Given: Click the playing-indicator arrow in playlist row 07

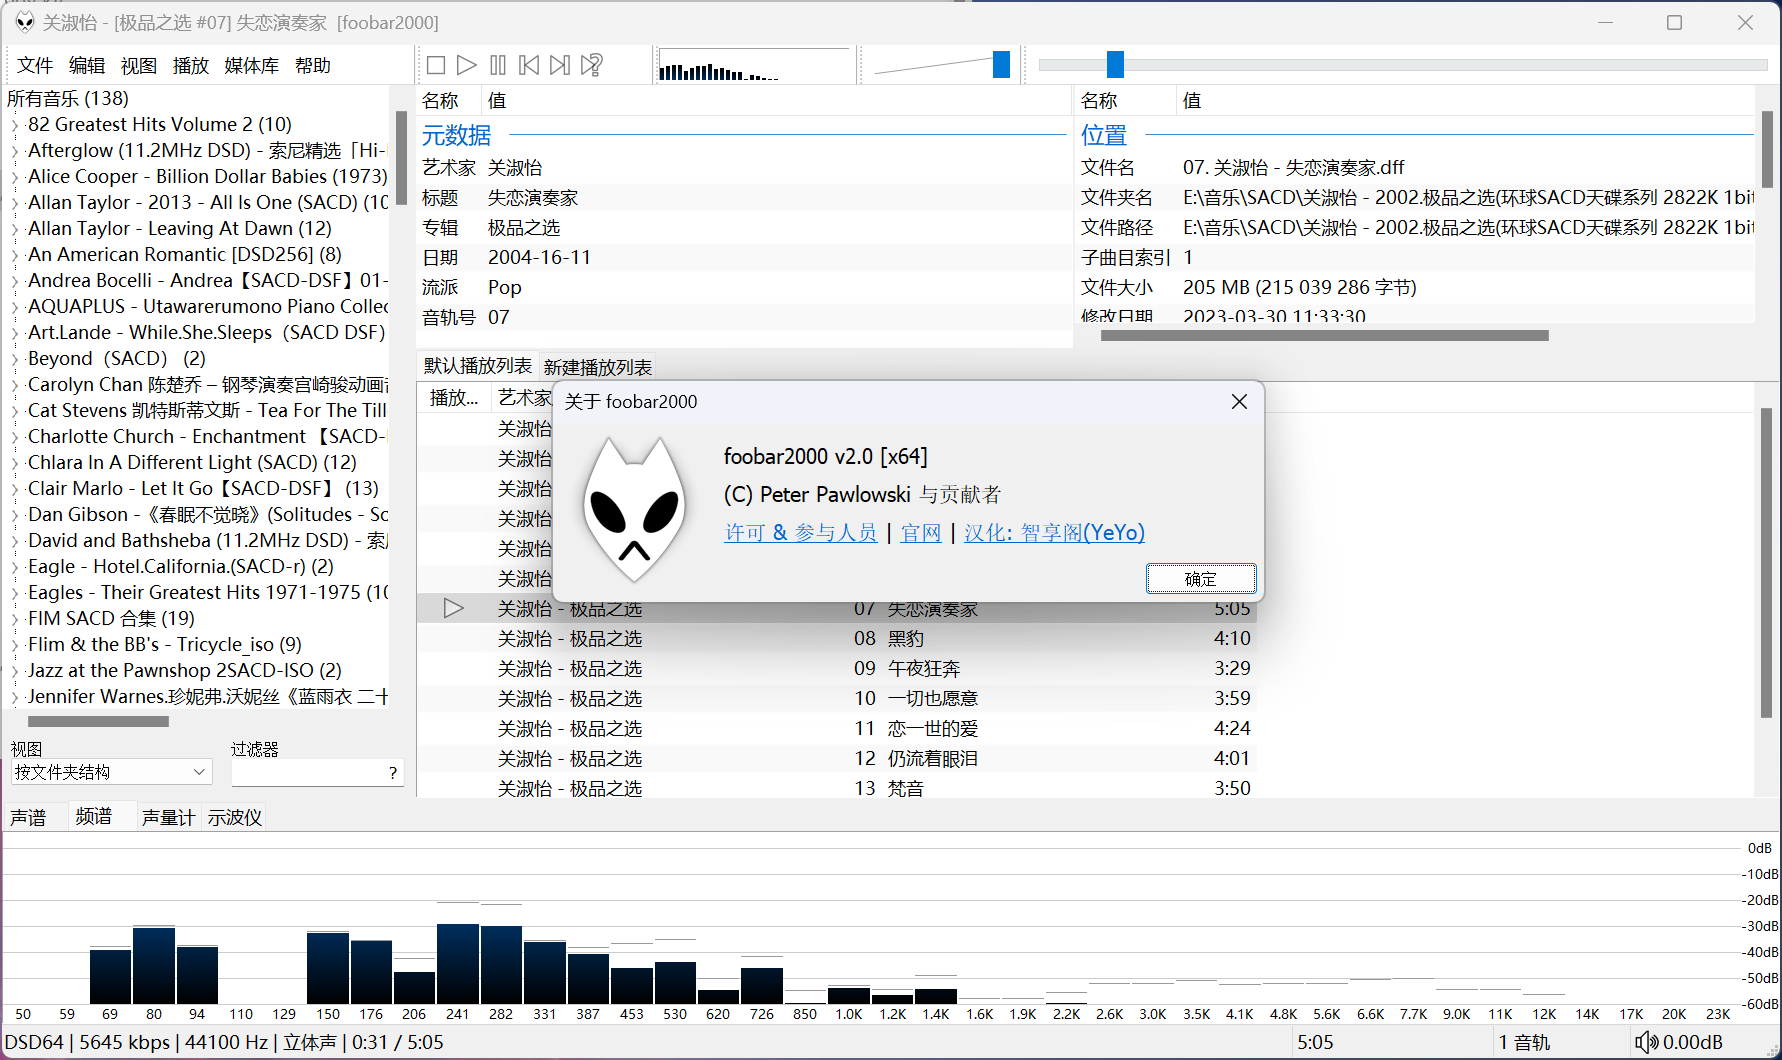Looking at the screenshot, I should pyautogui.click(x=453, y=608).
